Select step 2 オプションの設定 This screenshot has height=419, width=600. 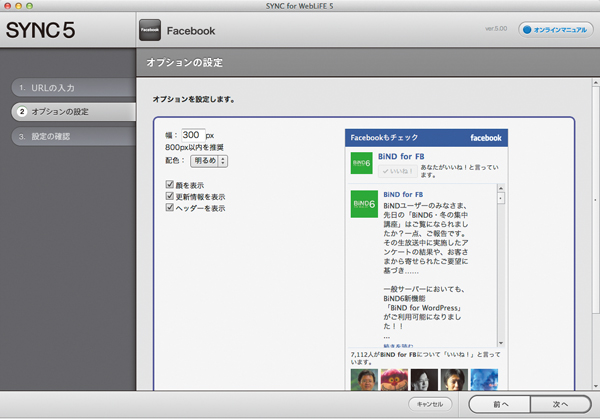tap(73, 112)
